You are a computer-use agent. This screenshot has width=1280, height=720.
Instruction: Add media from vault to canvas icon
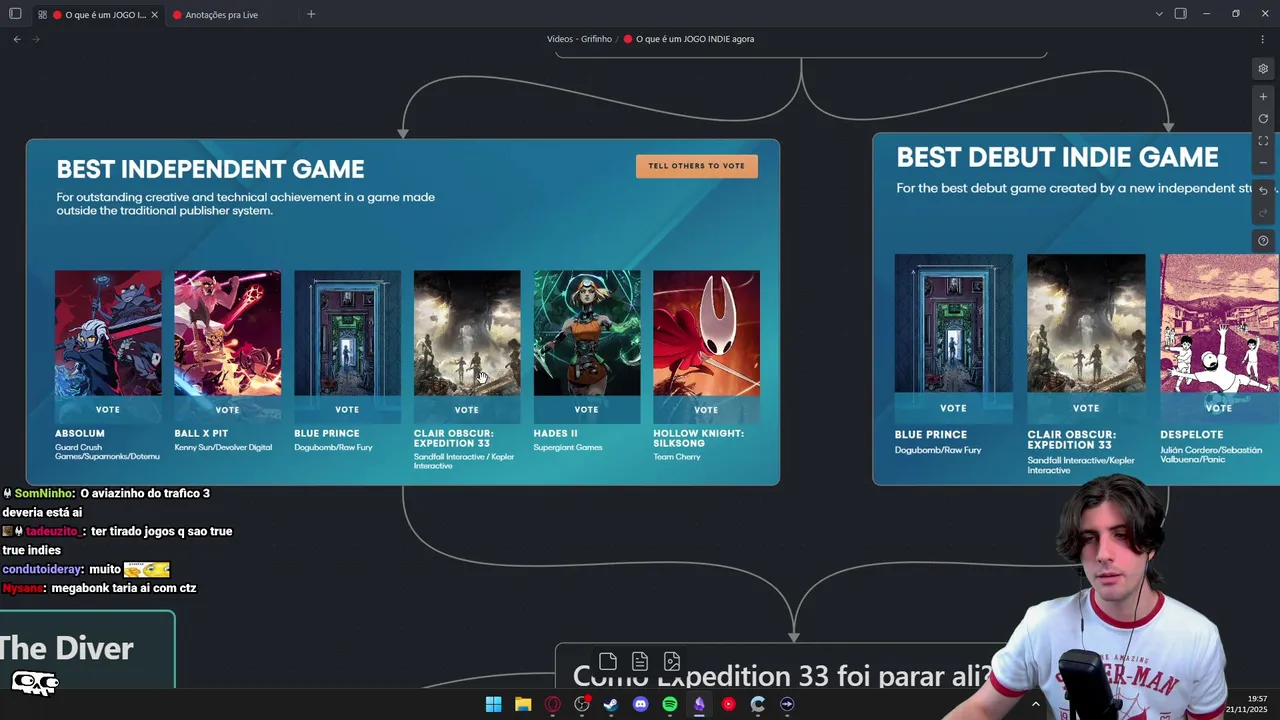[x=672, y=662]
